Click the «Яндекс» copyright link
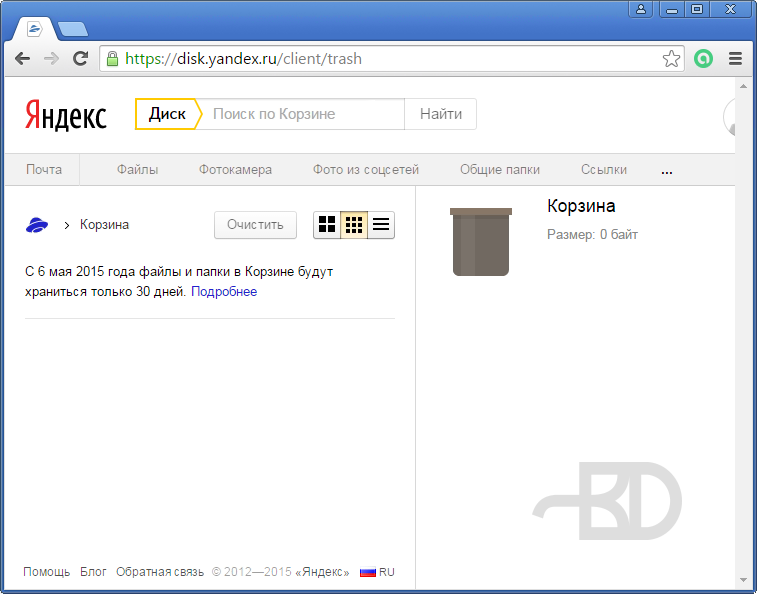Viewport: 757px width, 594px height. pos(322,572)
